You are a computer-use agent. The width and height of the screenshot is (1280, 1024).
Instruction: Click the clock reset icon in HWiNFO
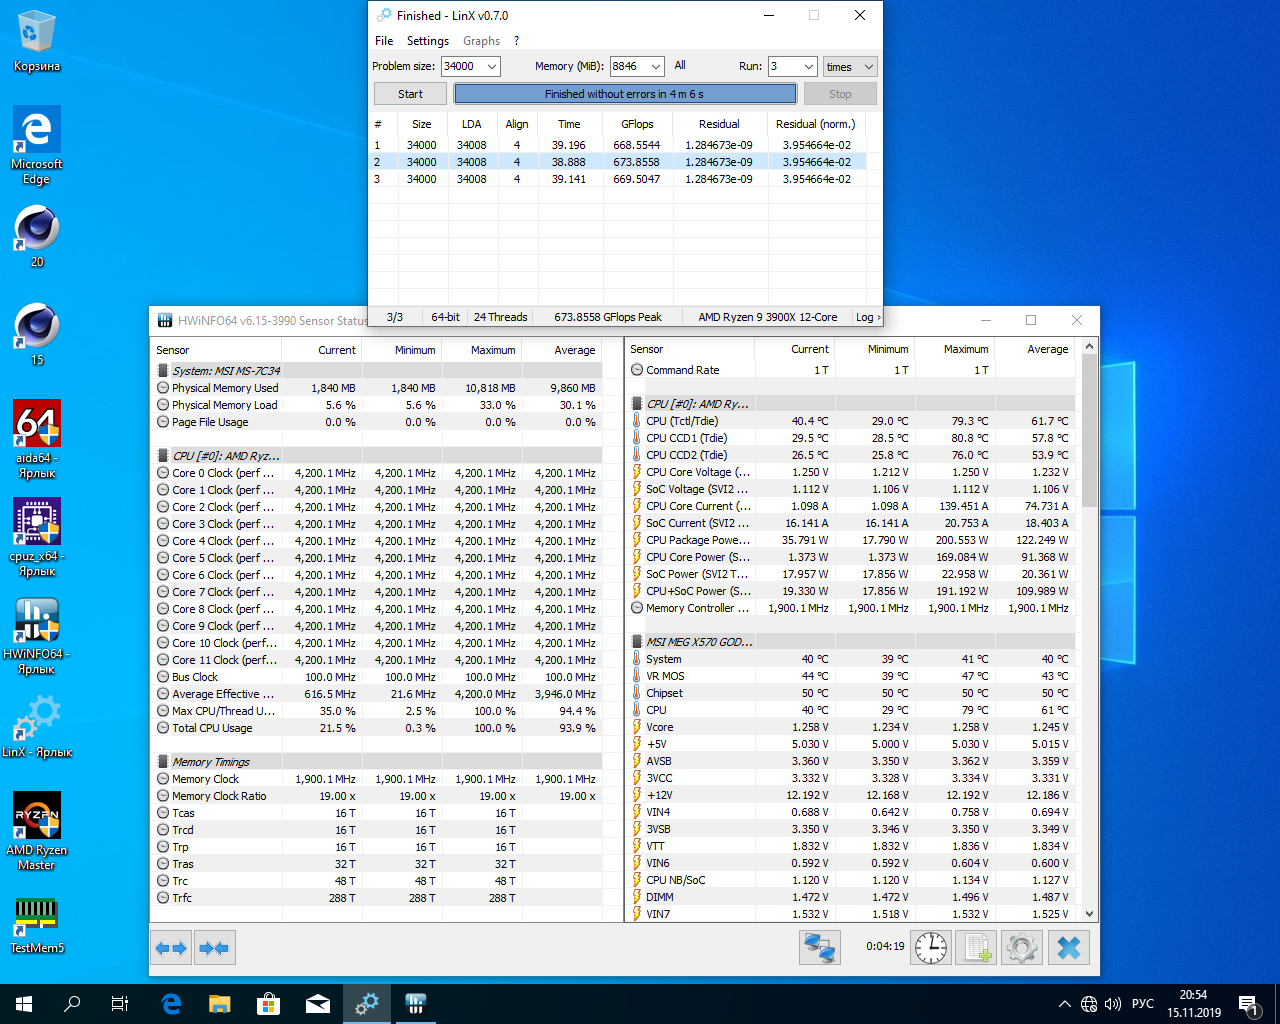coord(931,948)
